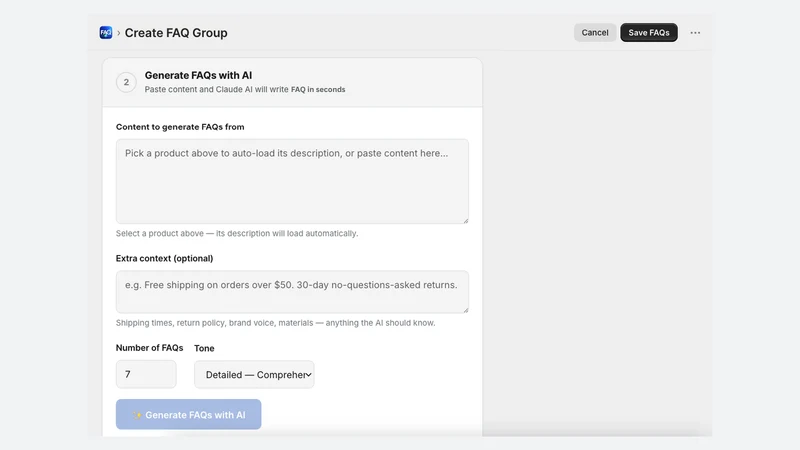
Task: Click the 'Create FAQ Group' page title
Action: pos(176,33)
